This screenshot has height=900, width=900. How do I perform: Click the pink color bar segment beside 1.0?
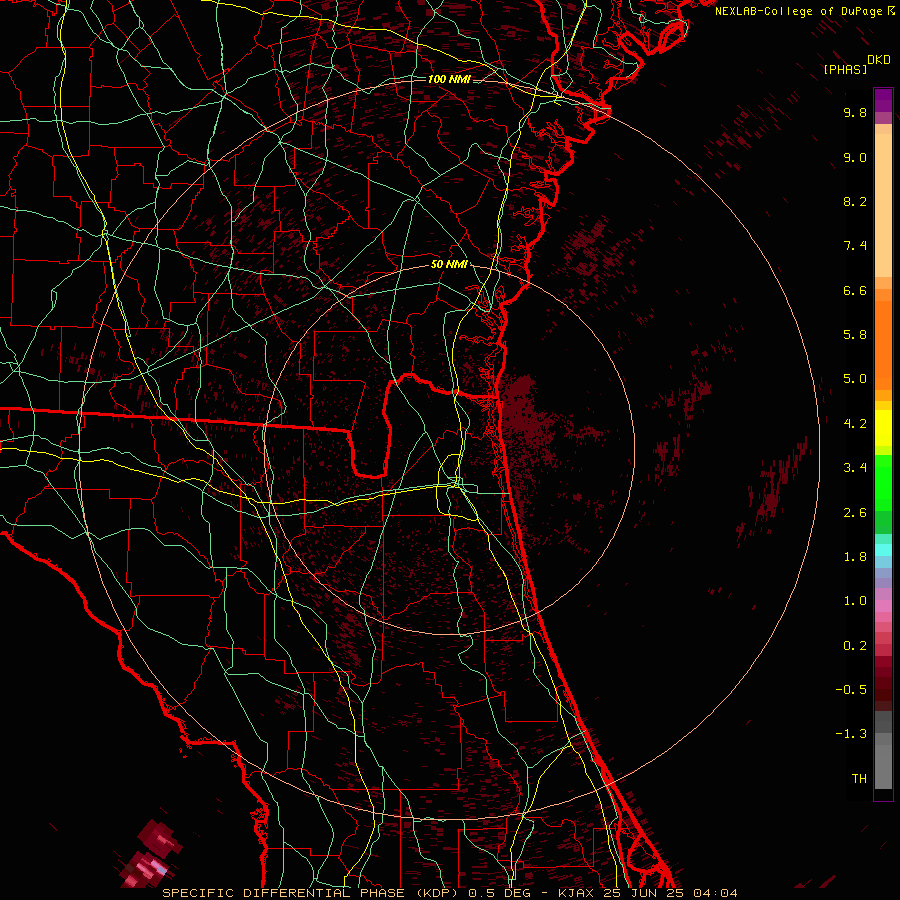(883, 606)
